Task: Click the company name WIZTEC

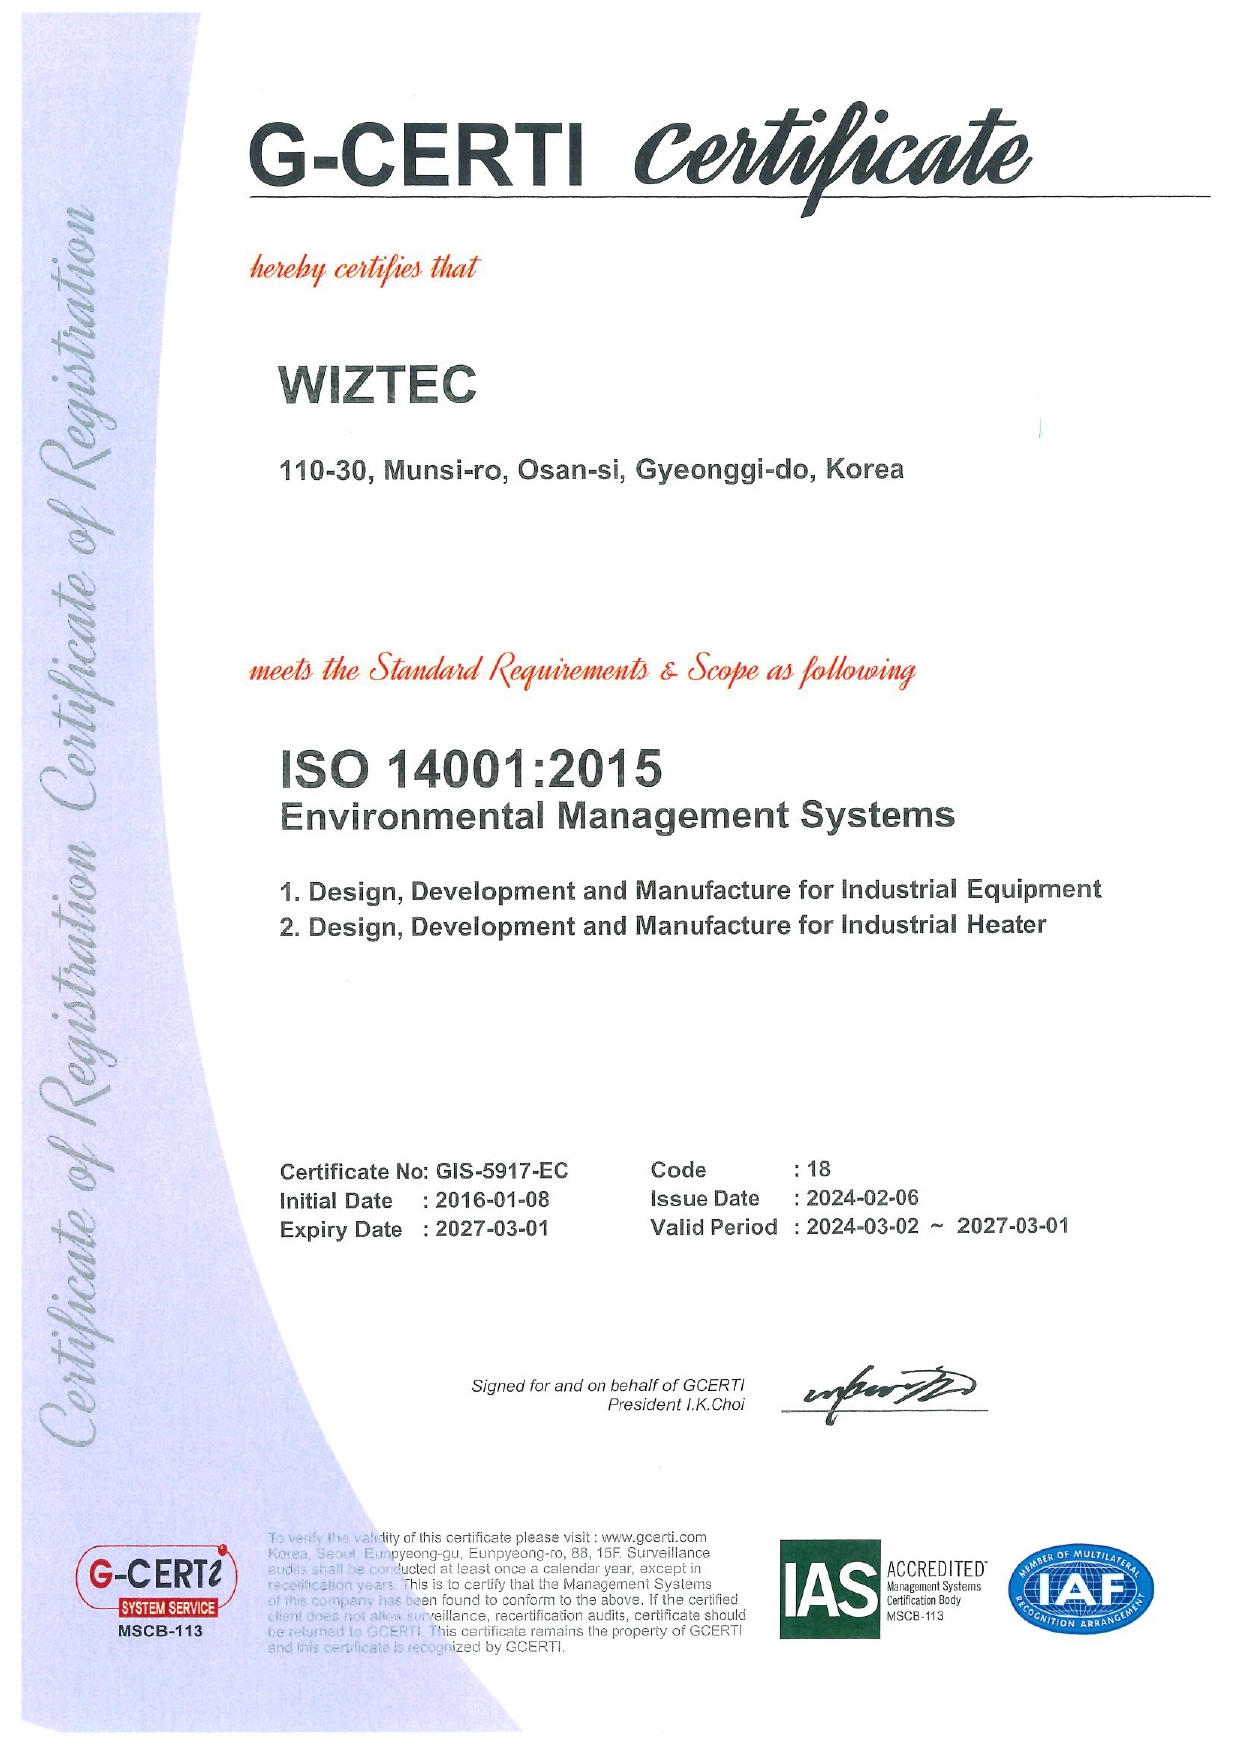Action: pyautogui.click(x=378, y=384)
